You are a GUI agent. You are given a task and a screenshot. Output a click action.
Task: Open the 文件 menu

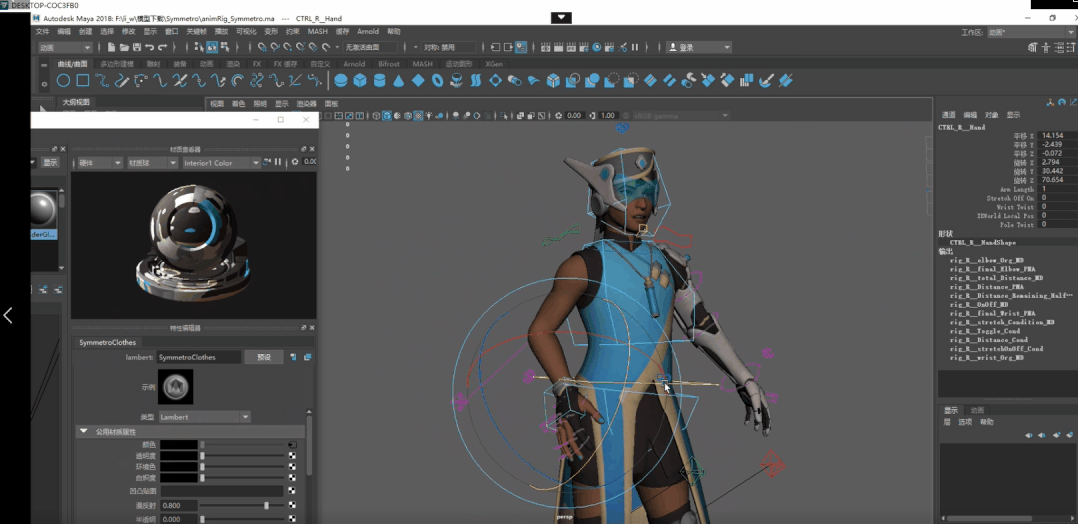coord(42,32)
